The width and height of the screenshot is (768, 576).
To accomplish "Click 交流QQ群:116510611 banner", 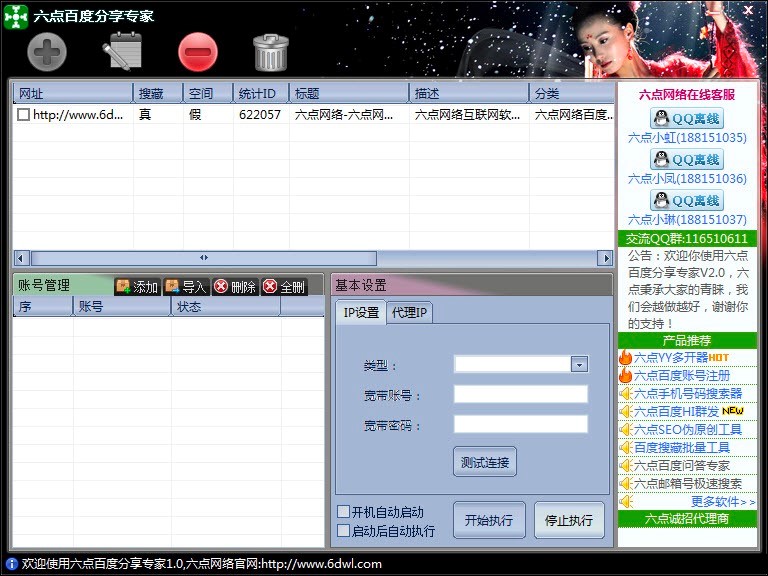I will 687,239.
